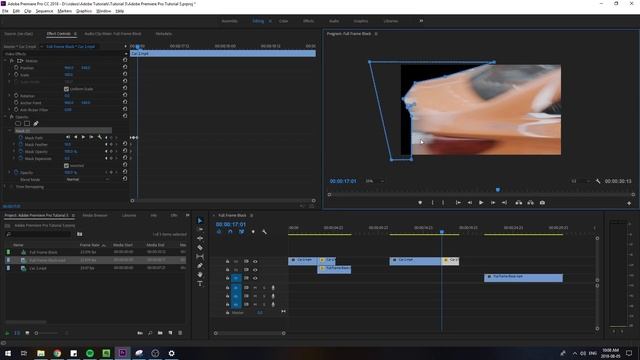Toggle top video track eye visibility
Screen dimensions: 640x360
tap(255, 261)
